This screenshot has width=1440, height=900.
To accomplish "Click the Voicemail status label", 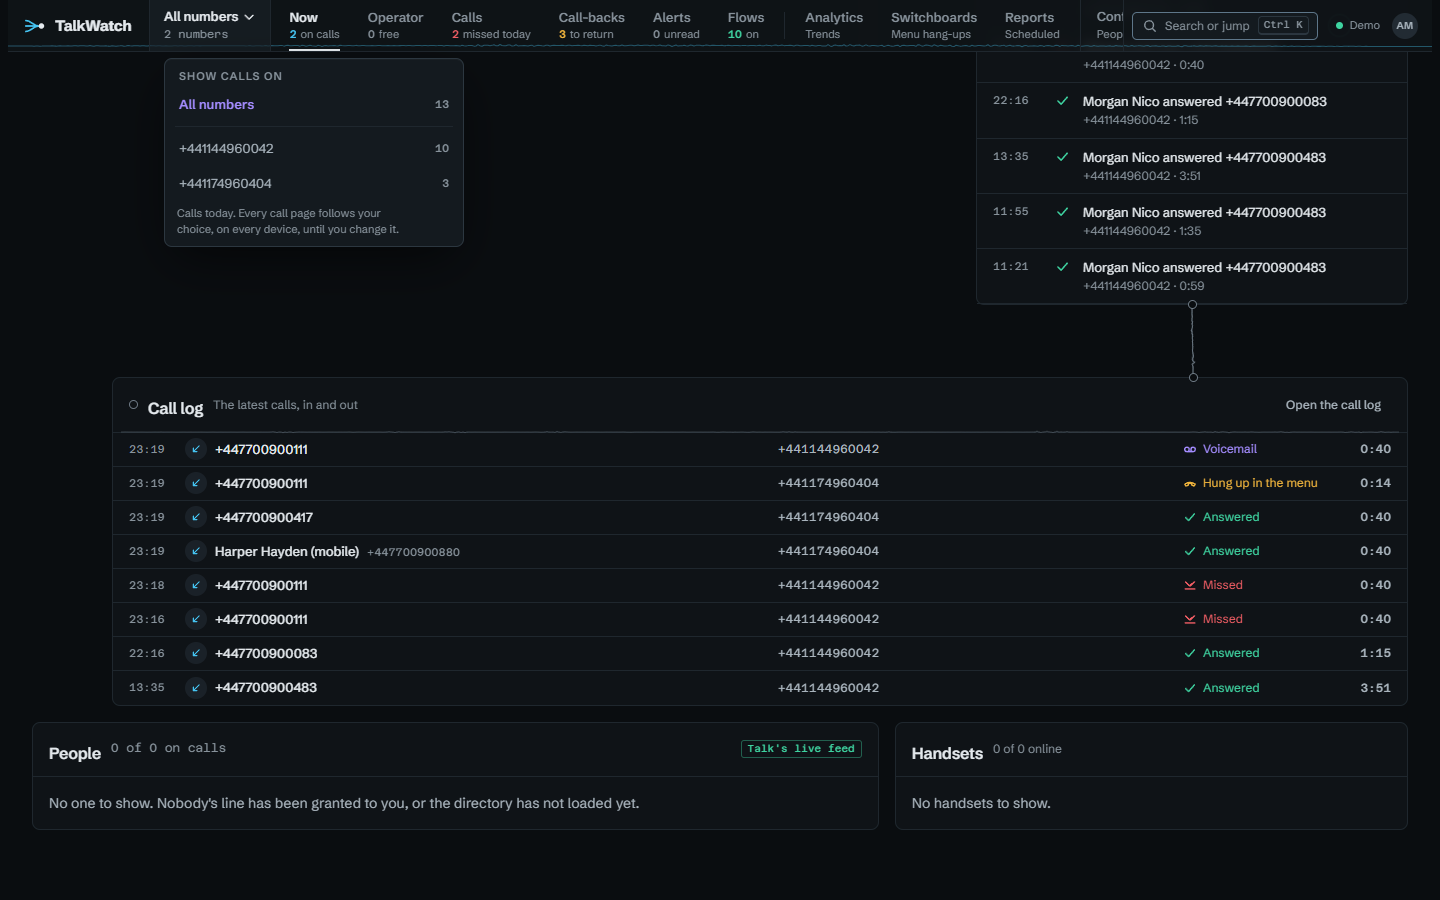I will point(1230,449).
